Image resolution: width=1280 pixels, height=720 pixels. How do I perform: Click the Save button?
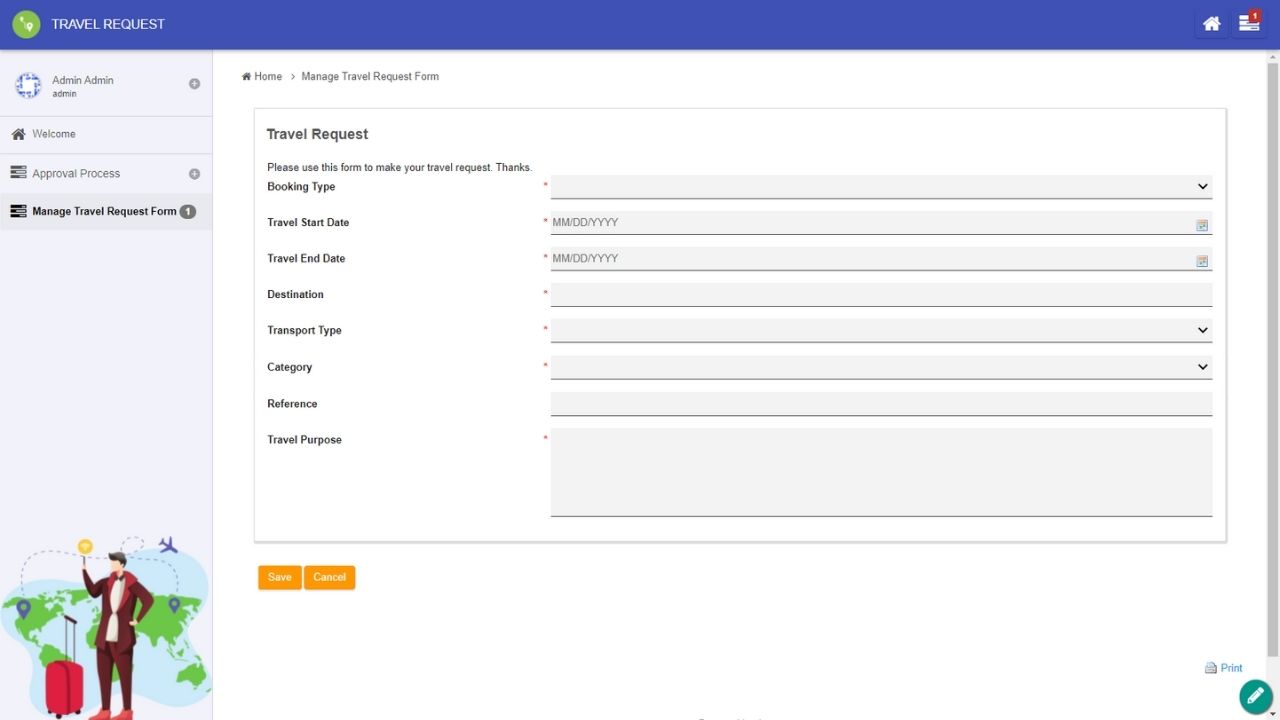pyautogui.click(x=279, y=578)
